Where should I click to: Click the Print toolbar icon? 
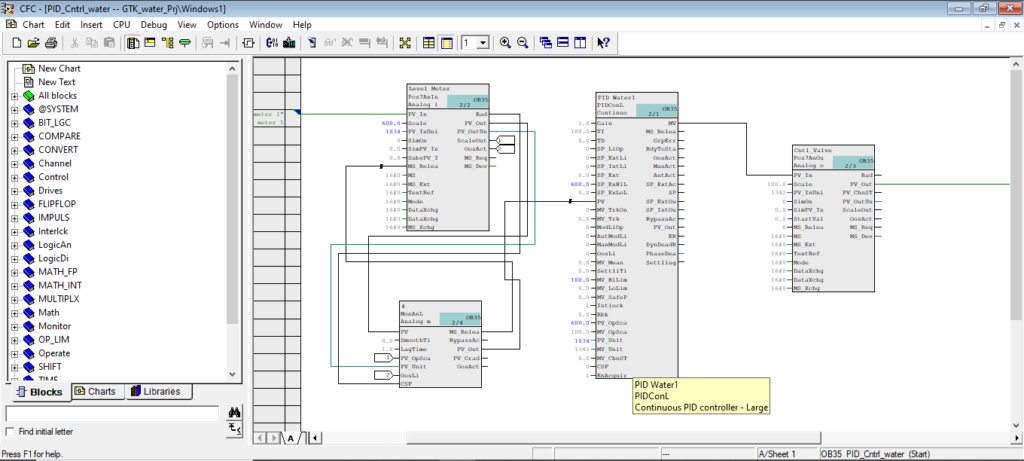(x=50, y=43)
